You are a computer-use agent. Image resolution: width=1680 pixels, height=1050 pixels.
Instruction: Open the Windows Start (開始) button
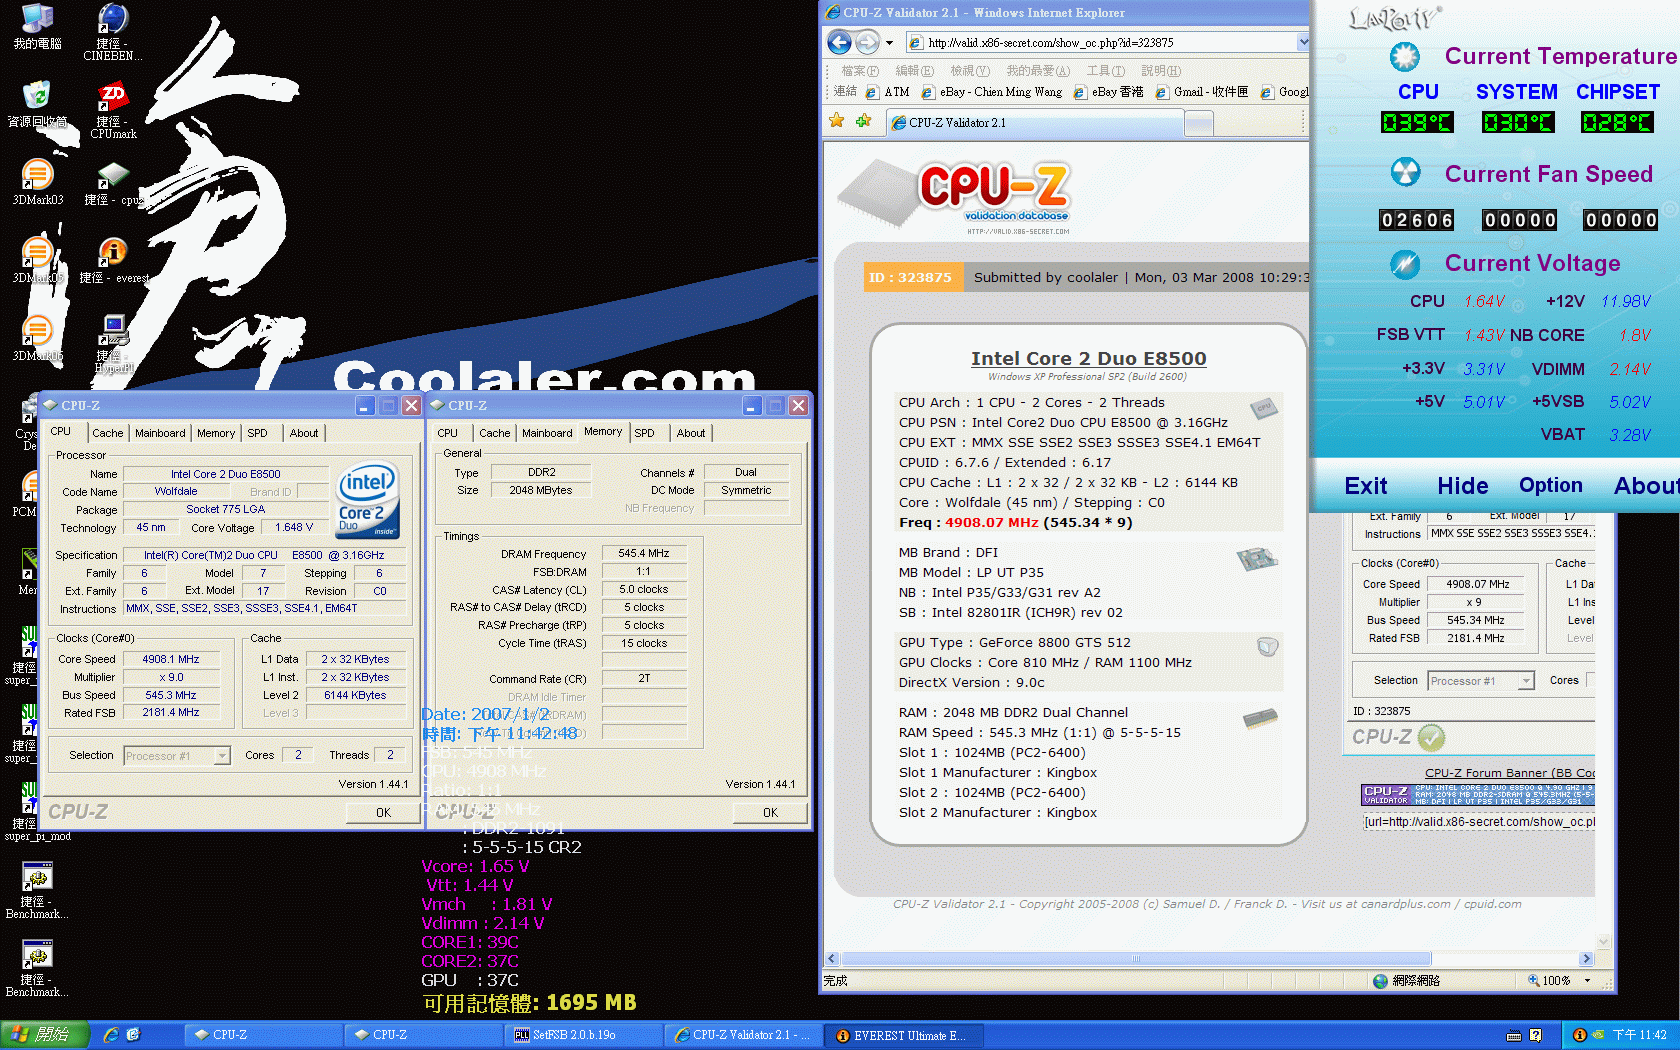45,1035
